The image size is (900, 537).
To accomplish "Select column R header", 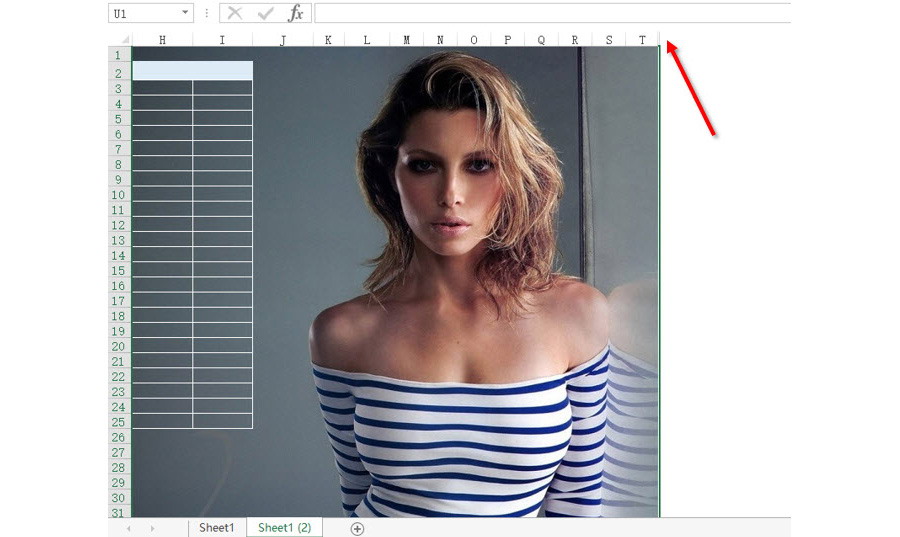I will tap(575, 40).
